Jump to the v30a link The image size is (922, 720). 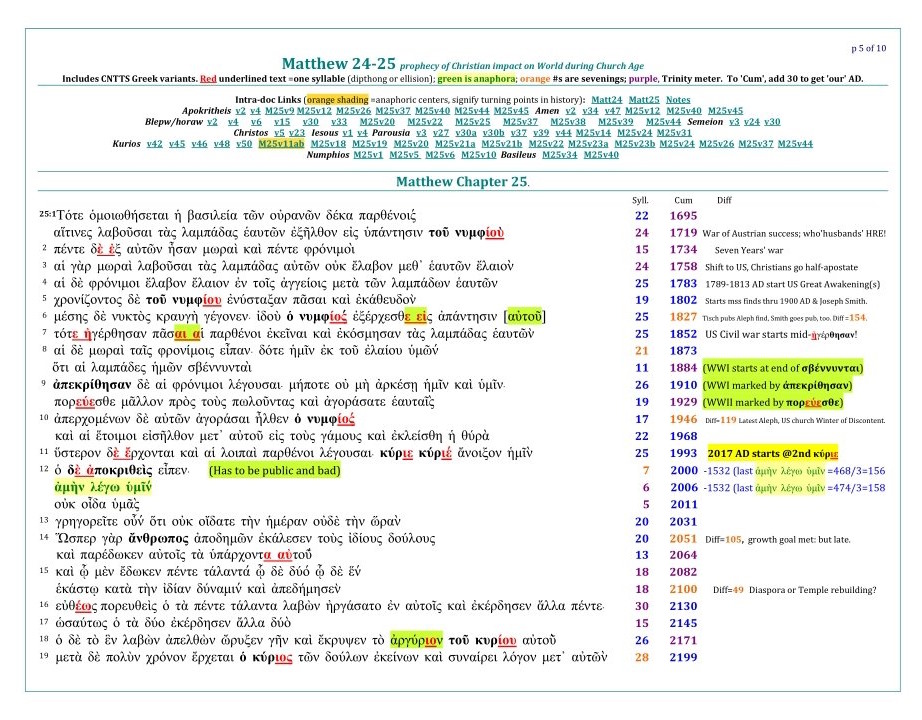point(466,133)
